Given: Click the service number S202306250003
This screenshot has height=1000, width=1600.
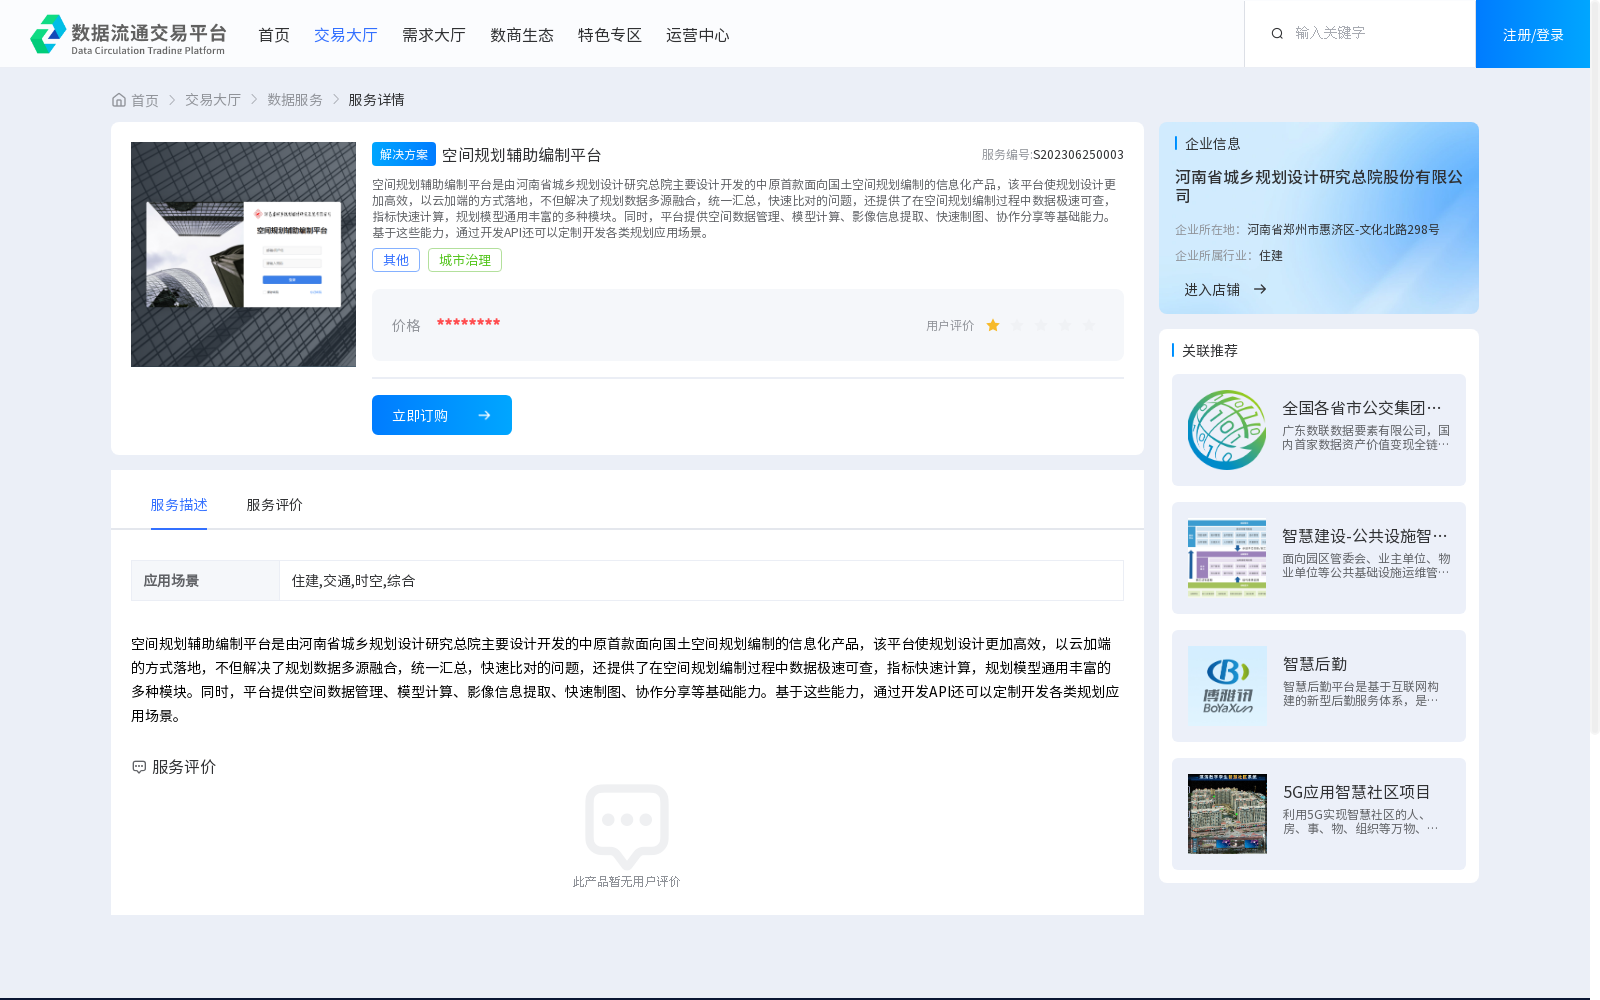Looking at the screenshot, I should [1078, 155].
